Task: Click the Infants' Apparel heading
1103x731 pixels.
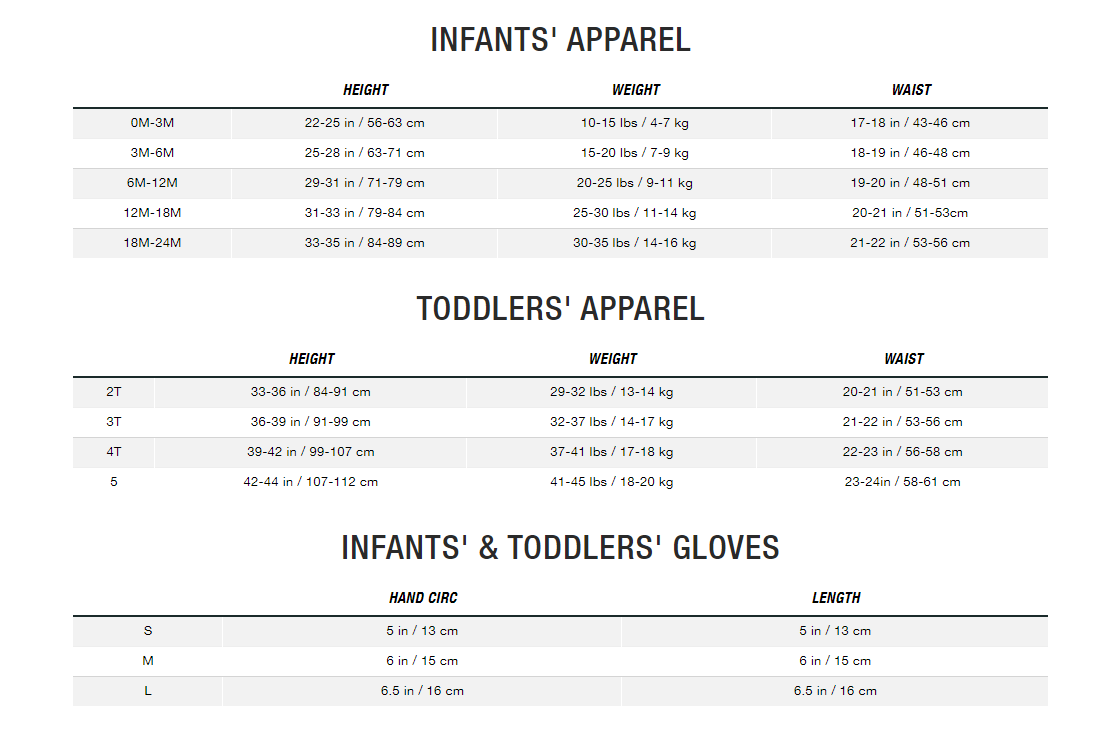Action: (560, 40)
